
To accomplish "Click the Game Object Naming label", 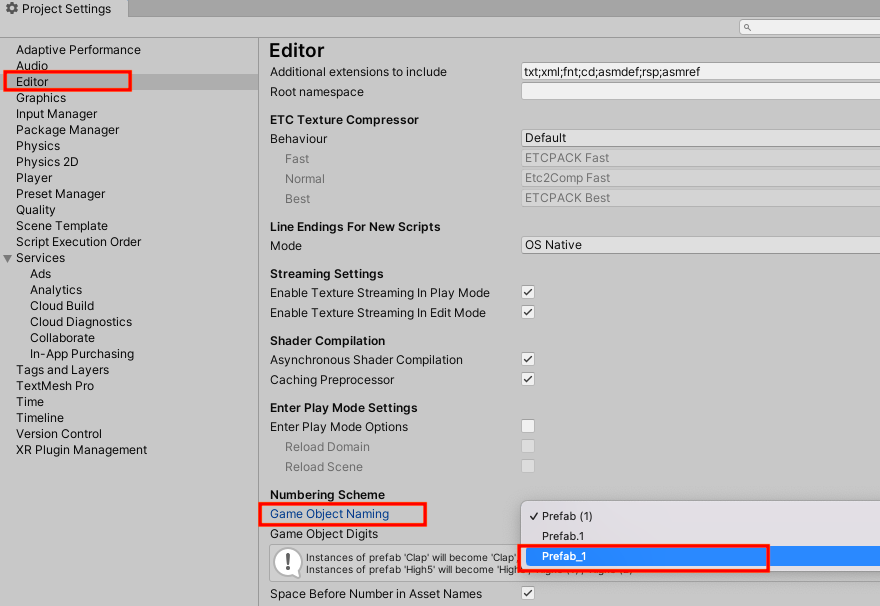I will pyautogui.click(x=329, y=514).
